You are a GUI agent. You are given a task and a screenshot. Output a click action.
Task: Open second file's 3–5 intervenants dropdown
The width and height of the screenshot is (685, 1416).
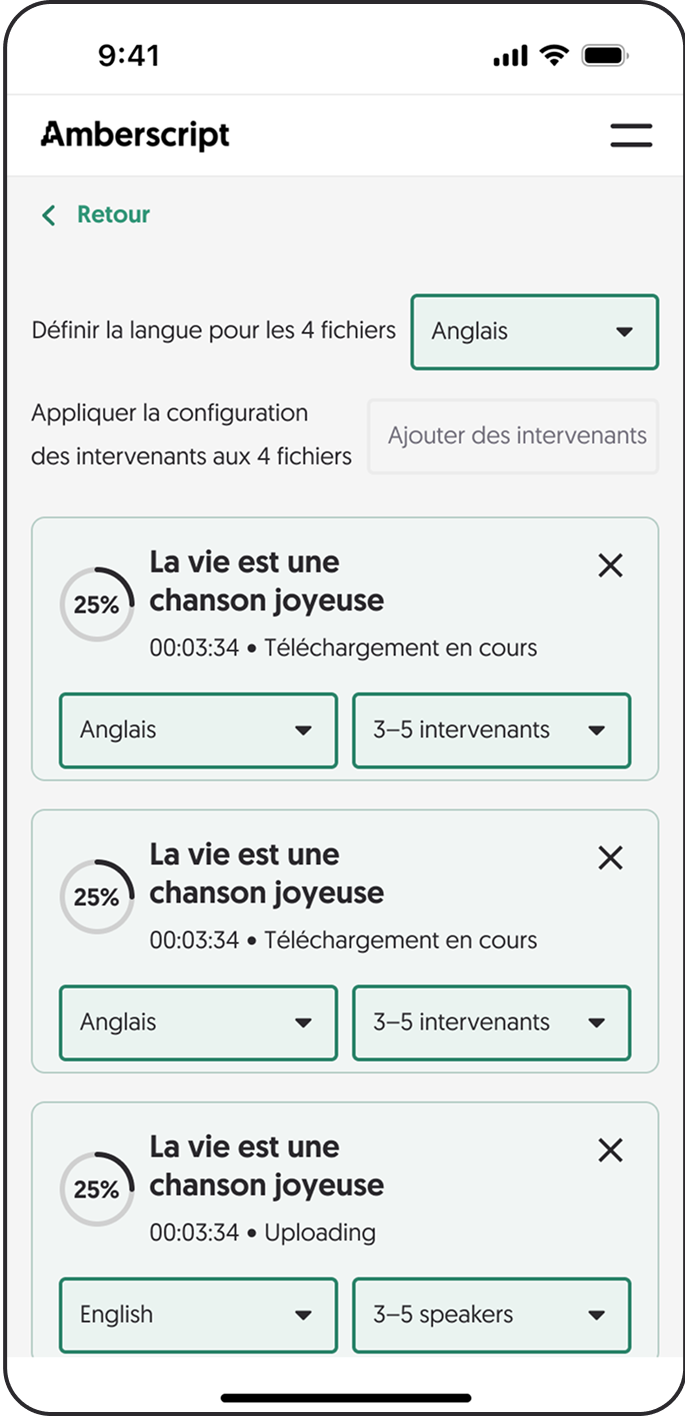tap(491, 1023)
